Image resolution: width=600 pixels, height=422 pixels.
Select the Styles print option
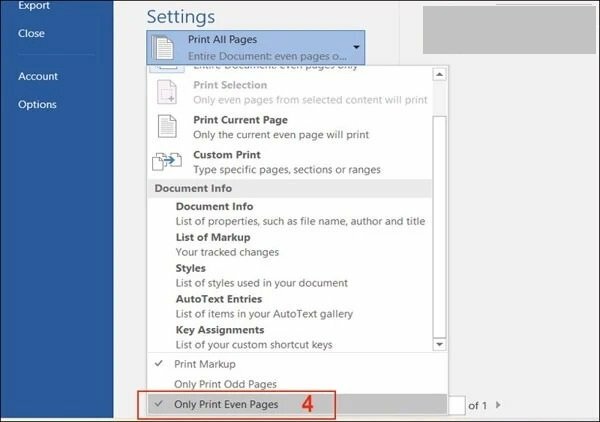tap(190, 268)
